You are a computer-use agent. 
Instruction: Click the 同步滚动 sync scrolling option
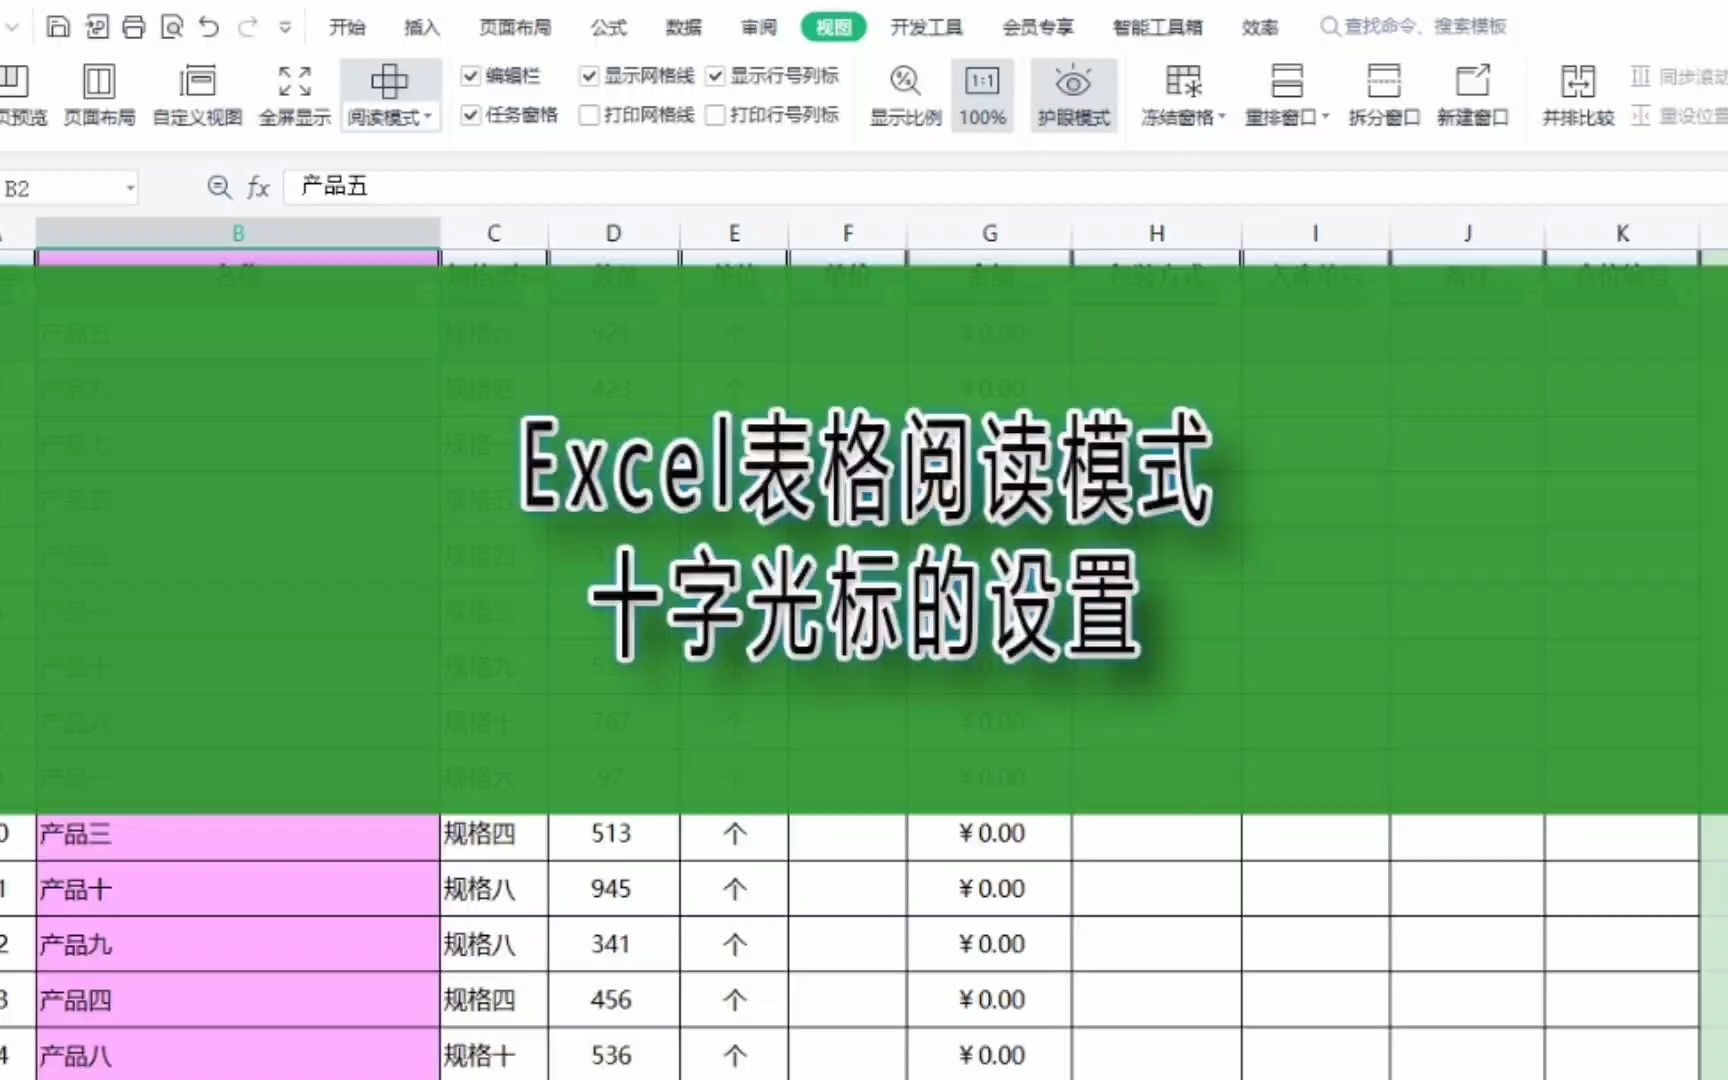click(1679, 76)
